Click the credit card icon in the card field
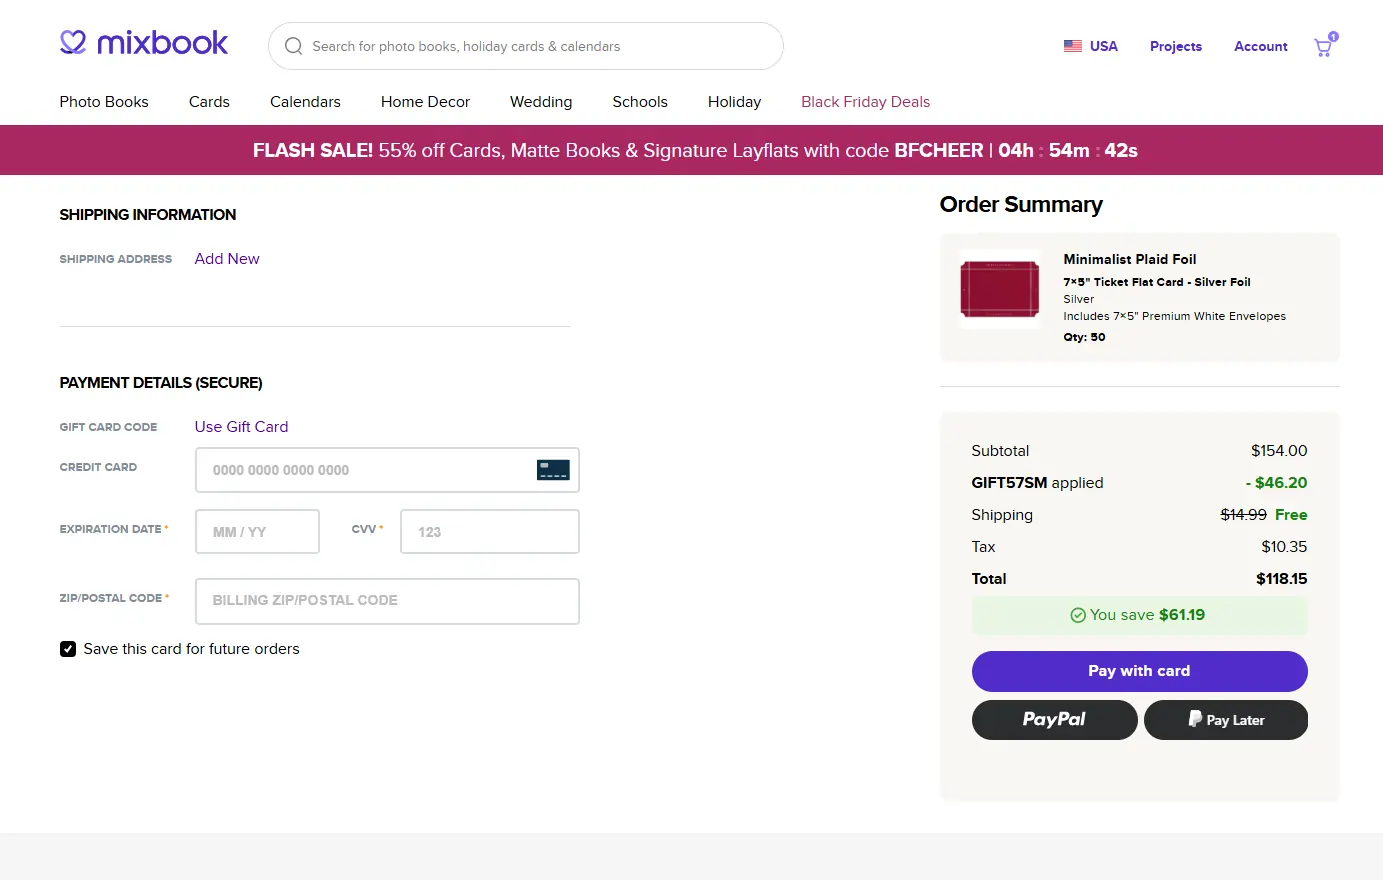 (553, 470)
